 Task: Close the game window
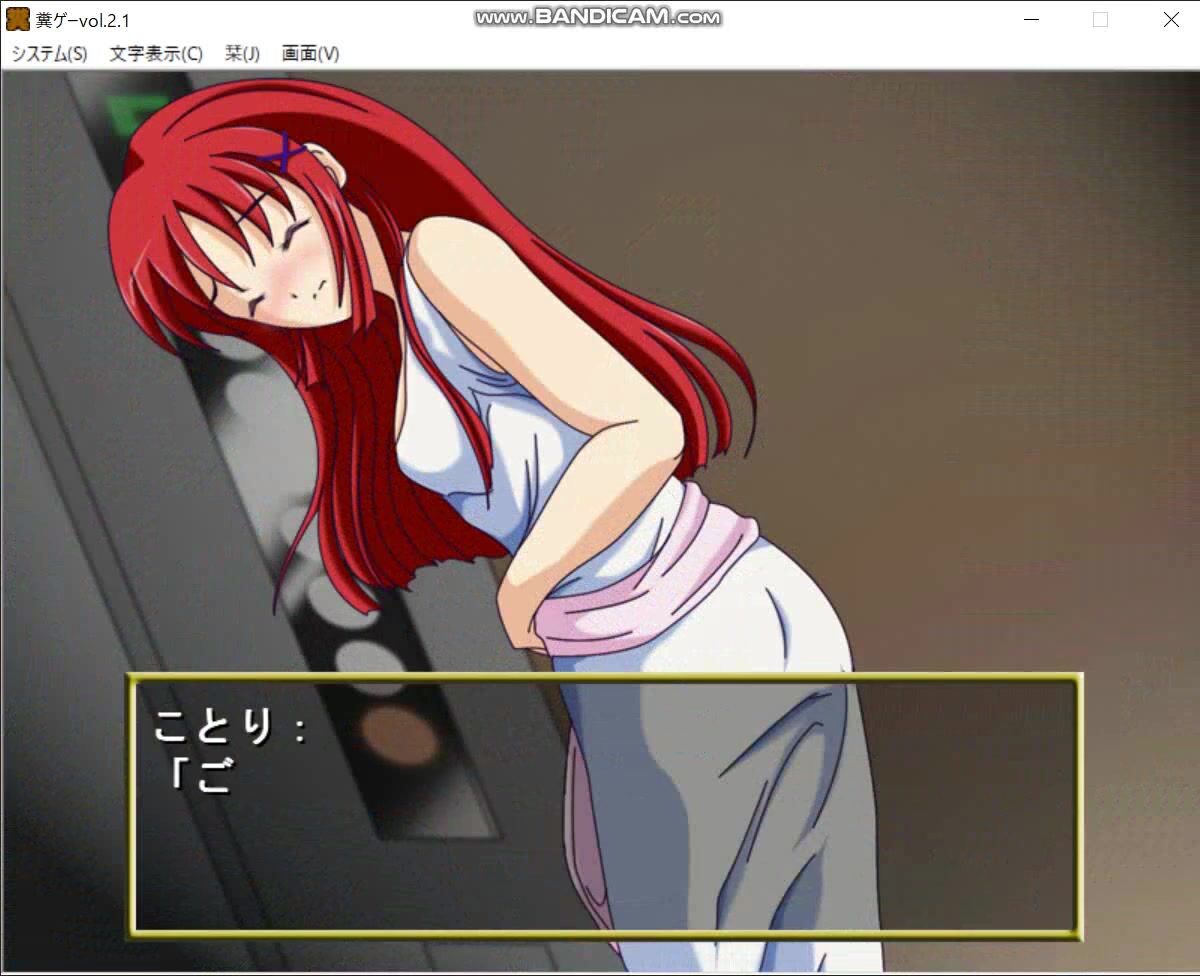(1170, 20)
